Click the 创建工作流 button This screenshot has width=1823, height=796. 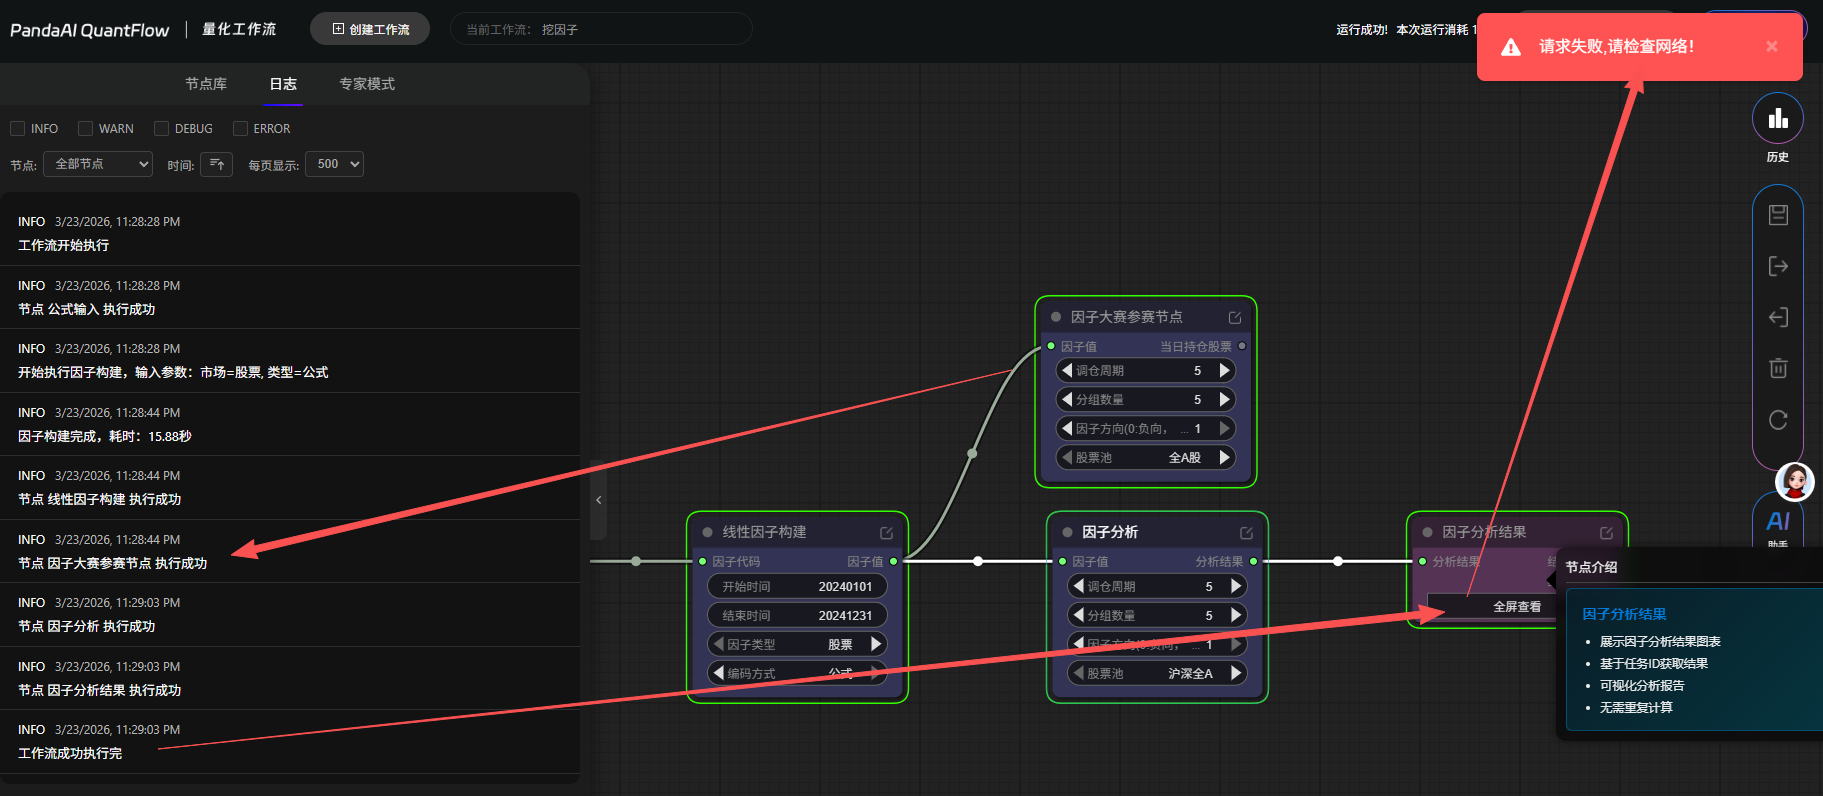point(370,29)
